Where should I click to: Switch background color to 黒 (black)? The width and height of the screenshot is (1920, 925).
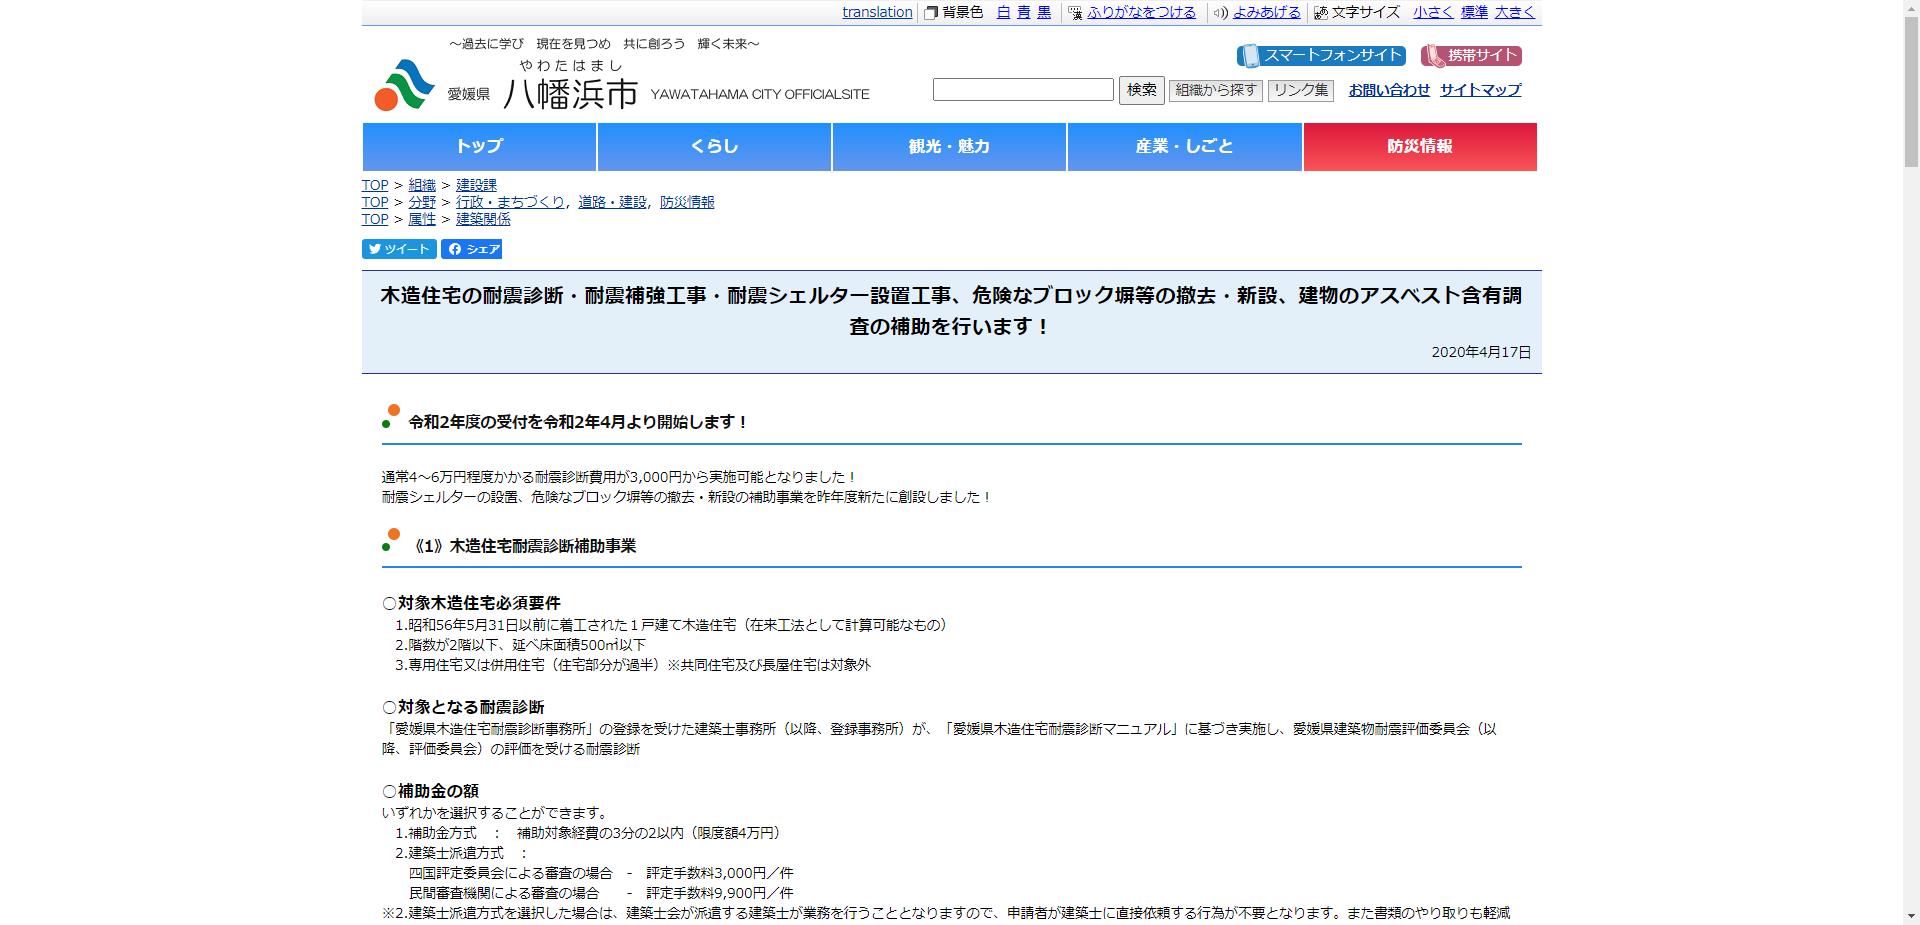pyautogui.click(x=1046, y=13)
